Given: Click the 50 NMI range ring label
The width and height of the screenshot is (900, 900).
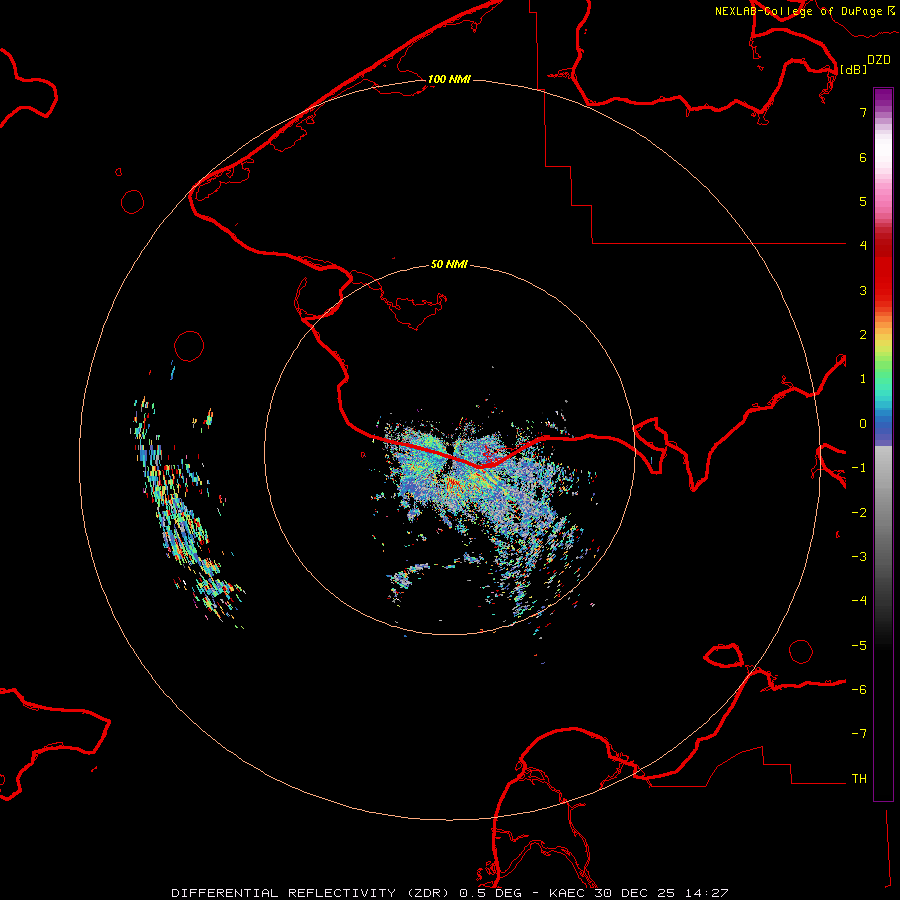Looking at the screenshot, I should click(449, 264).
